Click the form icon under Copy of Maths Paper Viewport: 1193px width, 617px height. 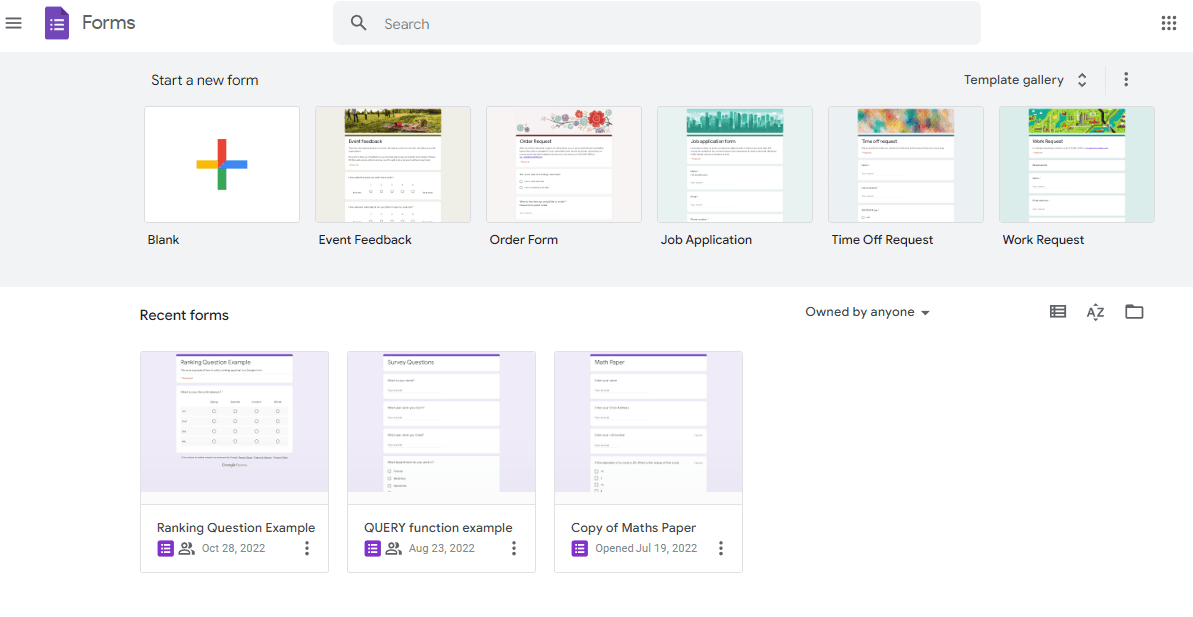[x=579, y=548]
